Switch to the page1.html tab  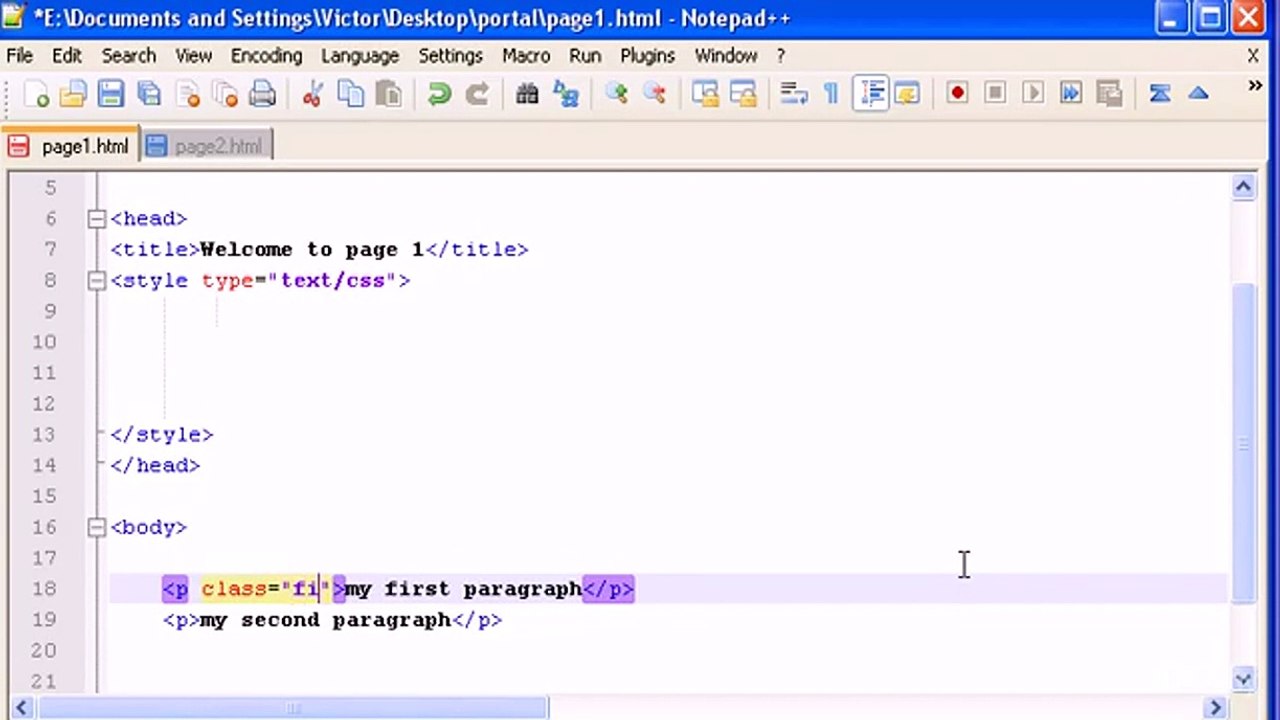pyautogui.click(x=70, y=146)
